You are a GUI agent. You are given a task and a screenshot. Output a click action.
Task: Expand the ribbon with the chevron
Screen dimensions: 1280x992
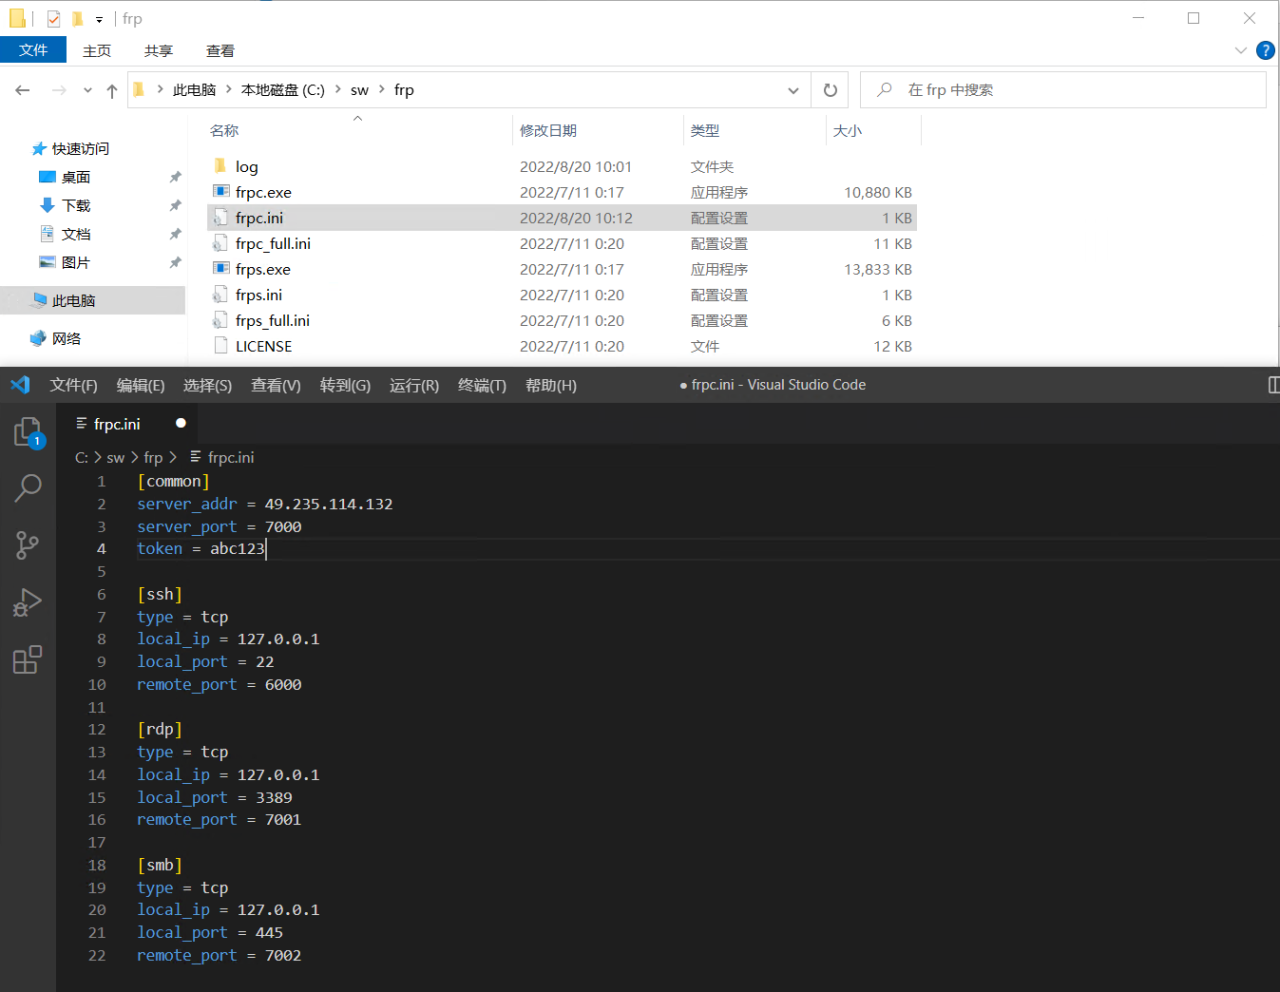(x=1240, y=50)
